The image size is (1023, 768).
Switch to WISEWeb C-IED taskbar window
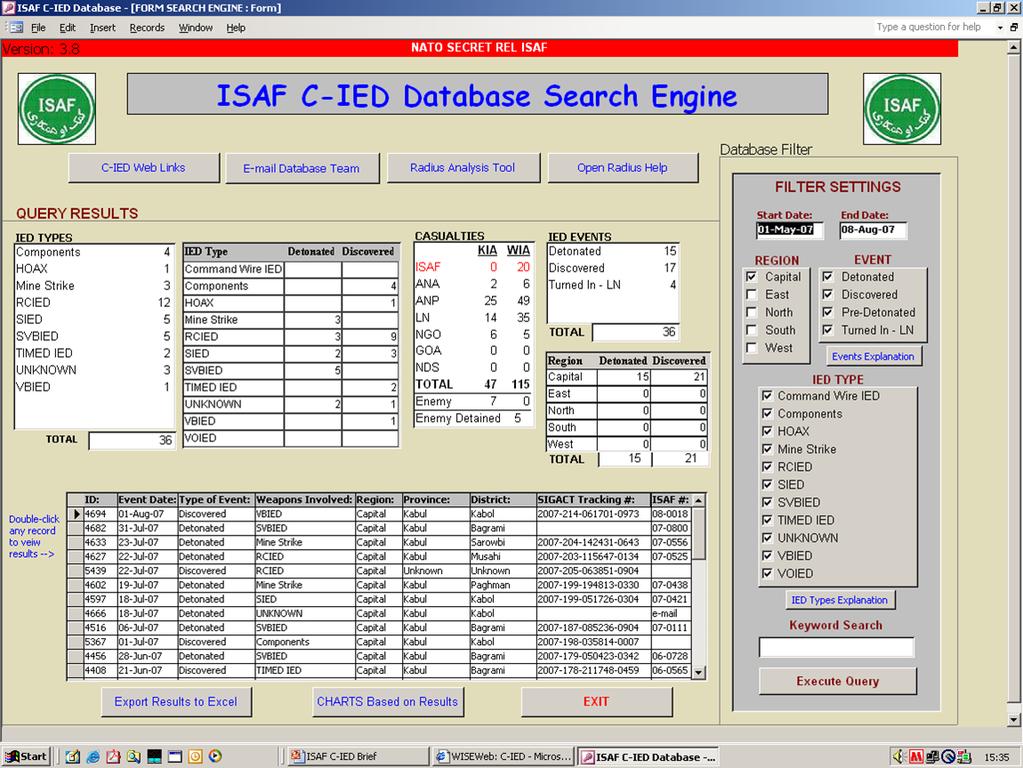coord(503,756)
